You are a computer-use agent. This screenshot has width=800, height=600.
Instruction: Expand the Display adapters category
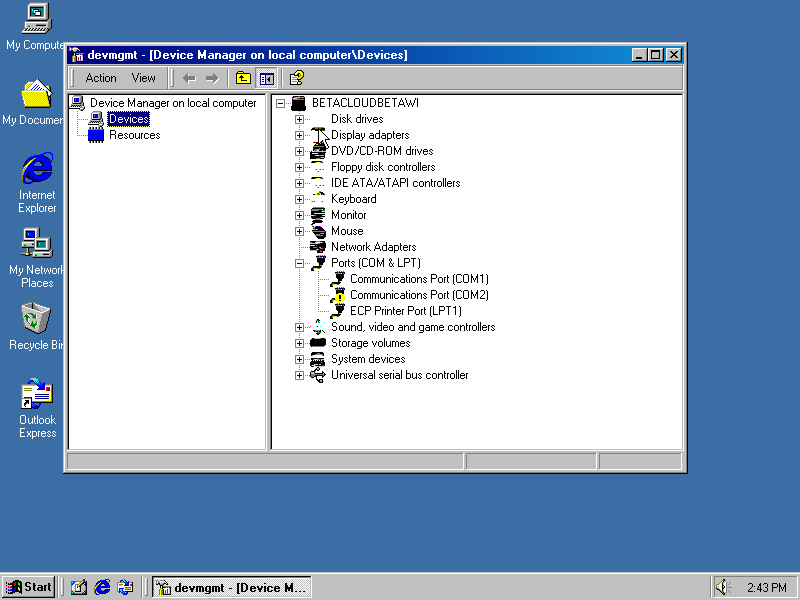coord(299,136)
